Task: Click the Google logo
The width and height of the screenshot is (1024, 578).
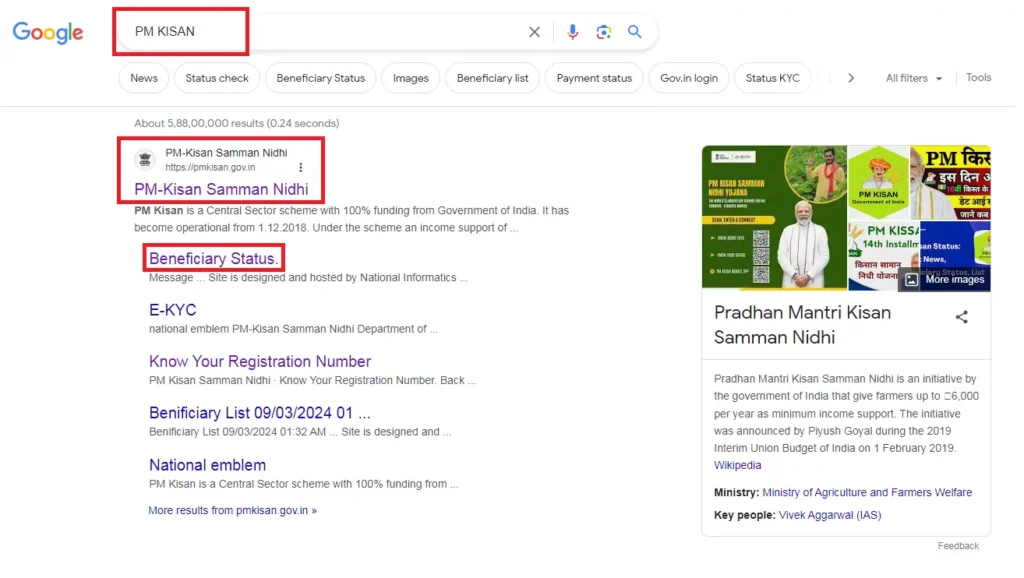Action: 48,33
